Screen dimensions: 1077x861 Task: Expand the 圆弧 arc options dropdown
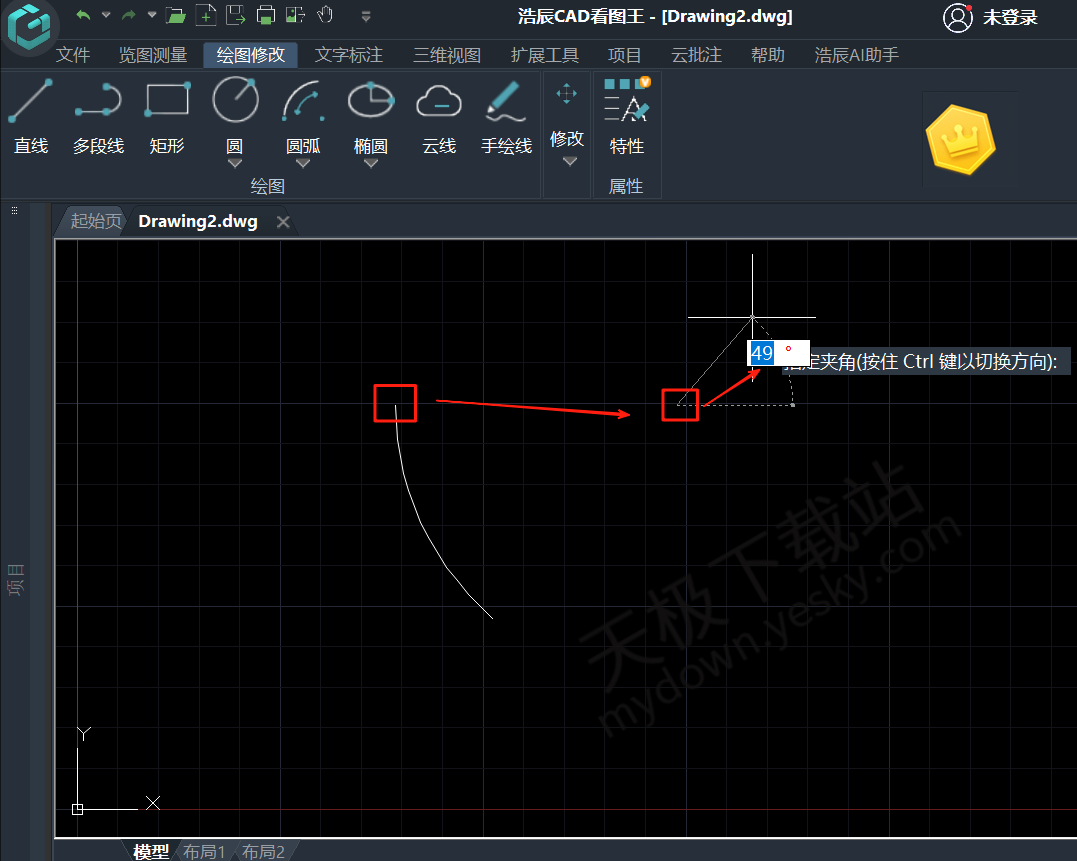coord(303,163)
